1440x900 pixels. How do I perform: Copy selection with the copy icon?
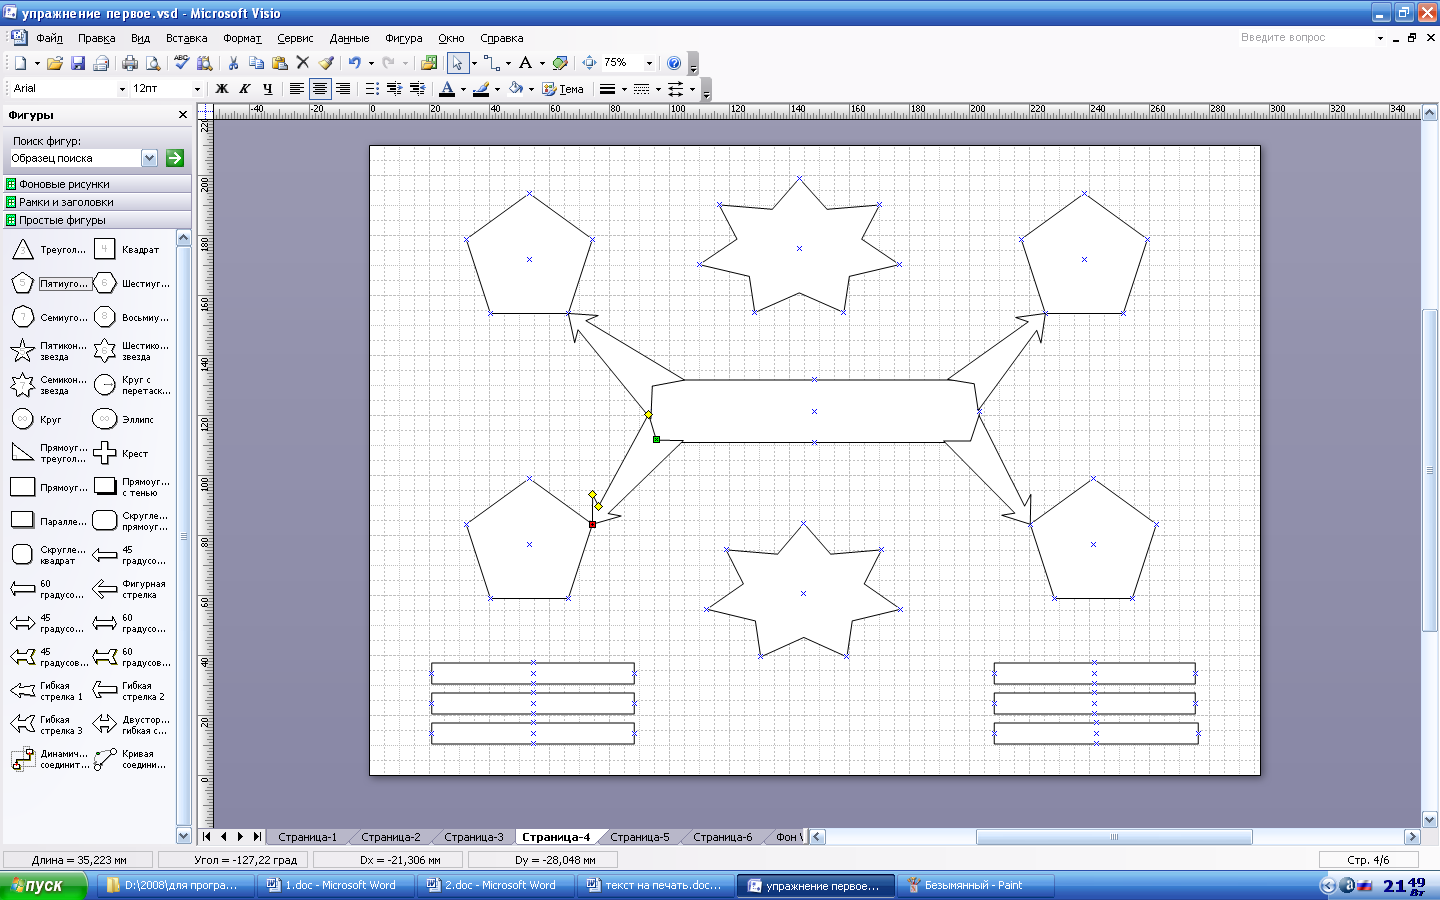[x=256, y=63]
